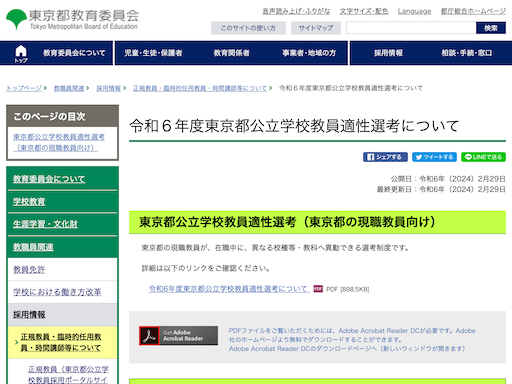512x384 pixels.
Task: Go to the Top home icon
Action: [21, 53]
